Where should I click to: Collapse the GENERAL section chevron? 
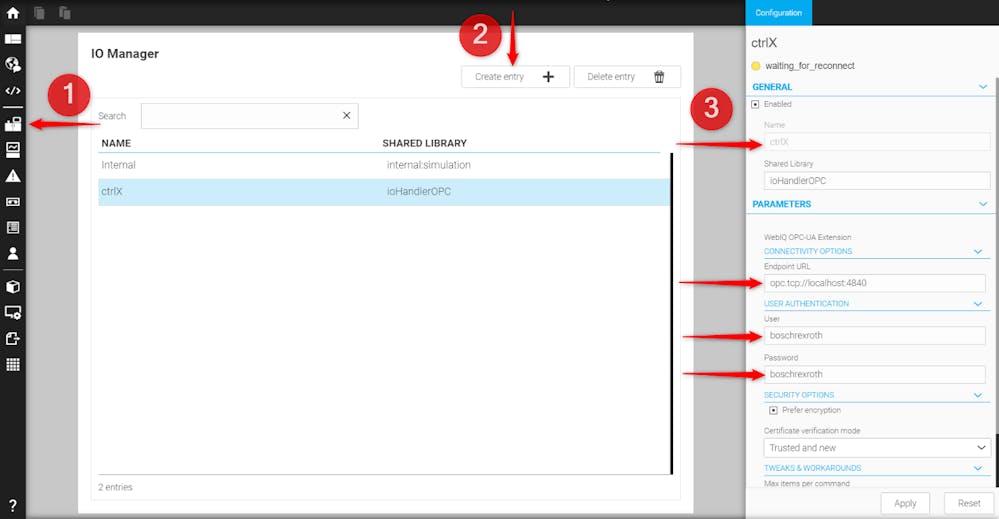point(983,87)
